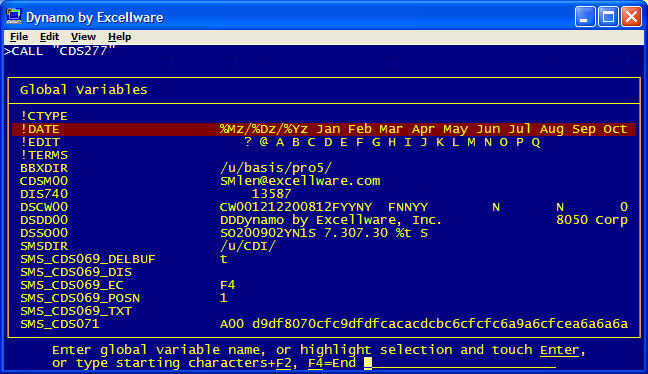Click the 13587 value
This screenshot has height=374, width=648.
[x=272, y=194]
